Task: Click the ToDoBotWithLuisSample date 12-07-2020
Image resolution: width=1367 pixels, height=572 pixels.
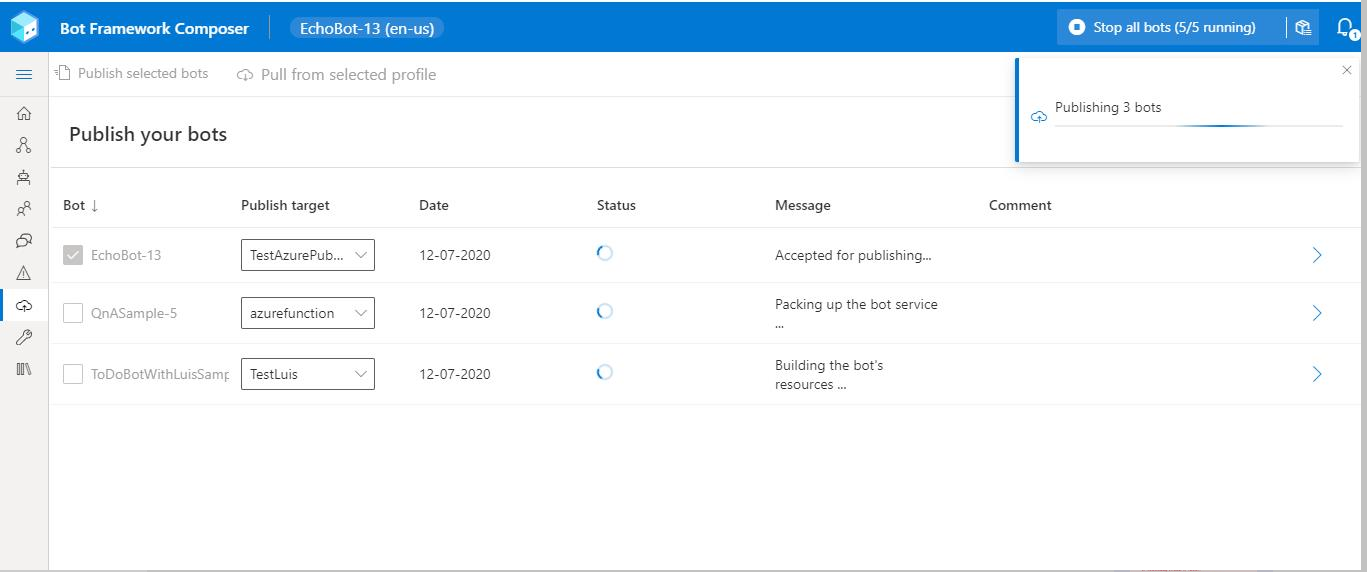Action: 455,374
